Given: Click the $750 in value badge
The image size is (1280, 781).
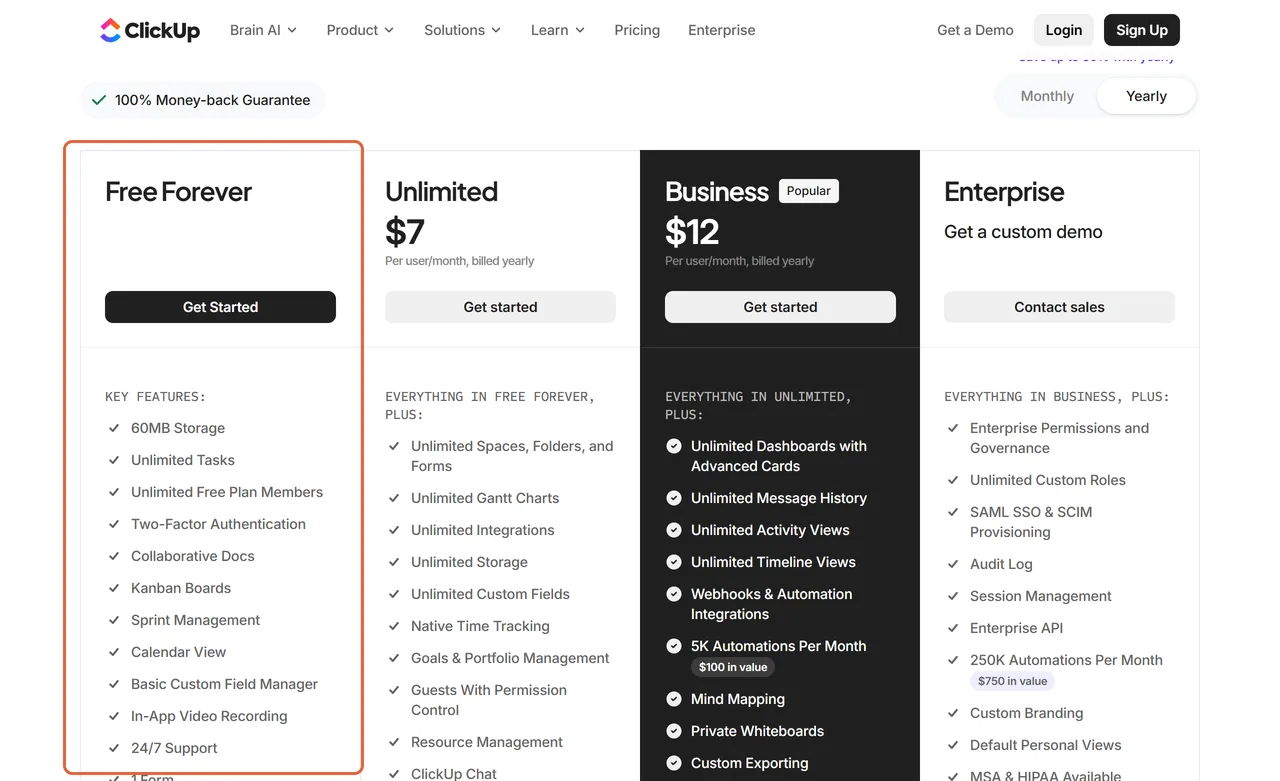Looking at the screenshot, I should [1012, 681].
